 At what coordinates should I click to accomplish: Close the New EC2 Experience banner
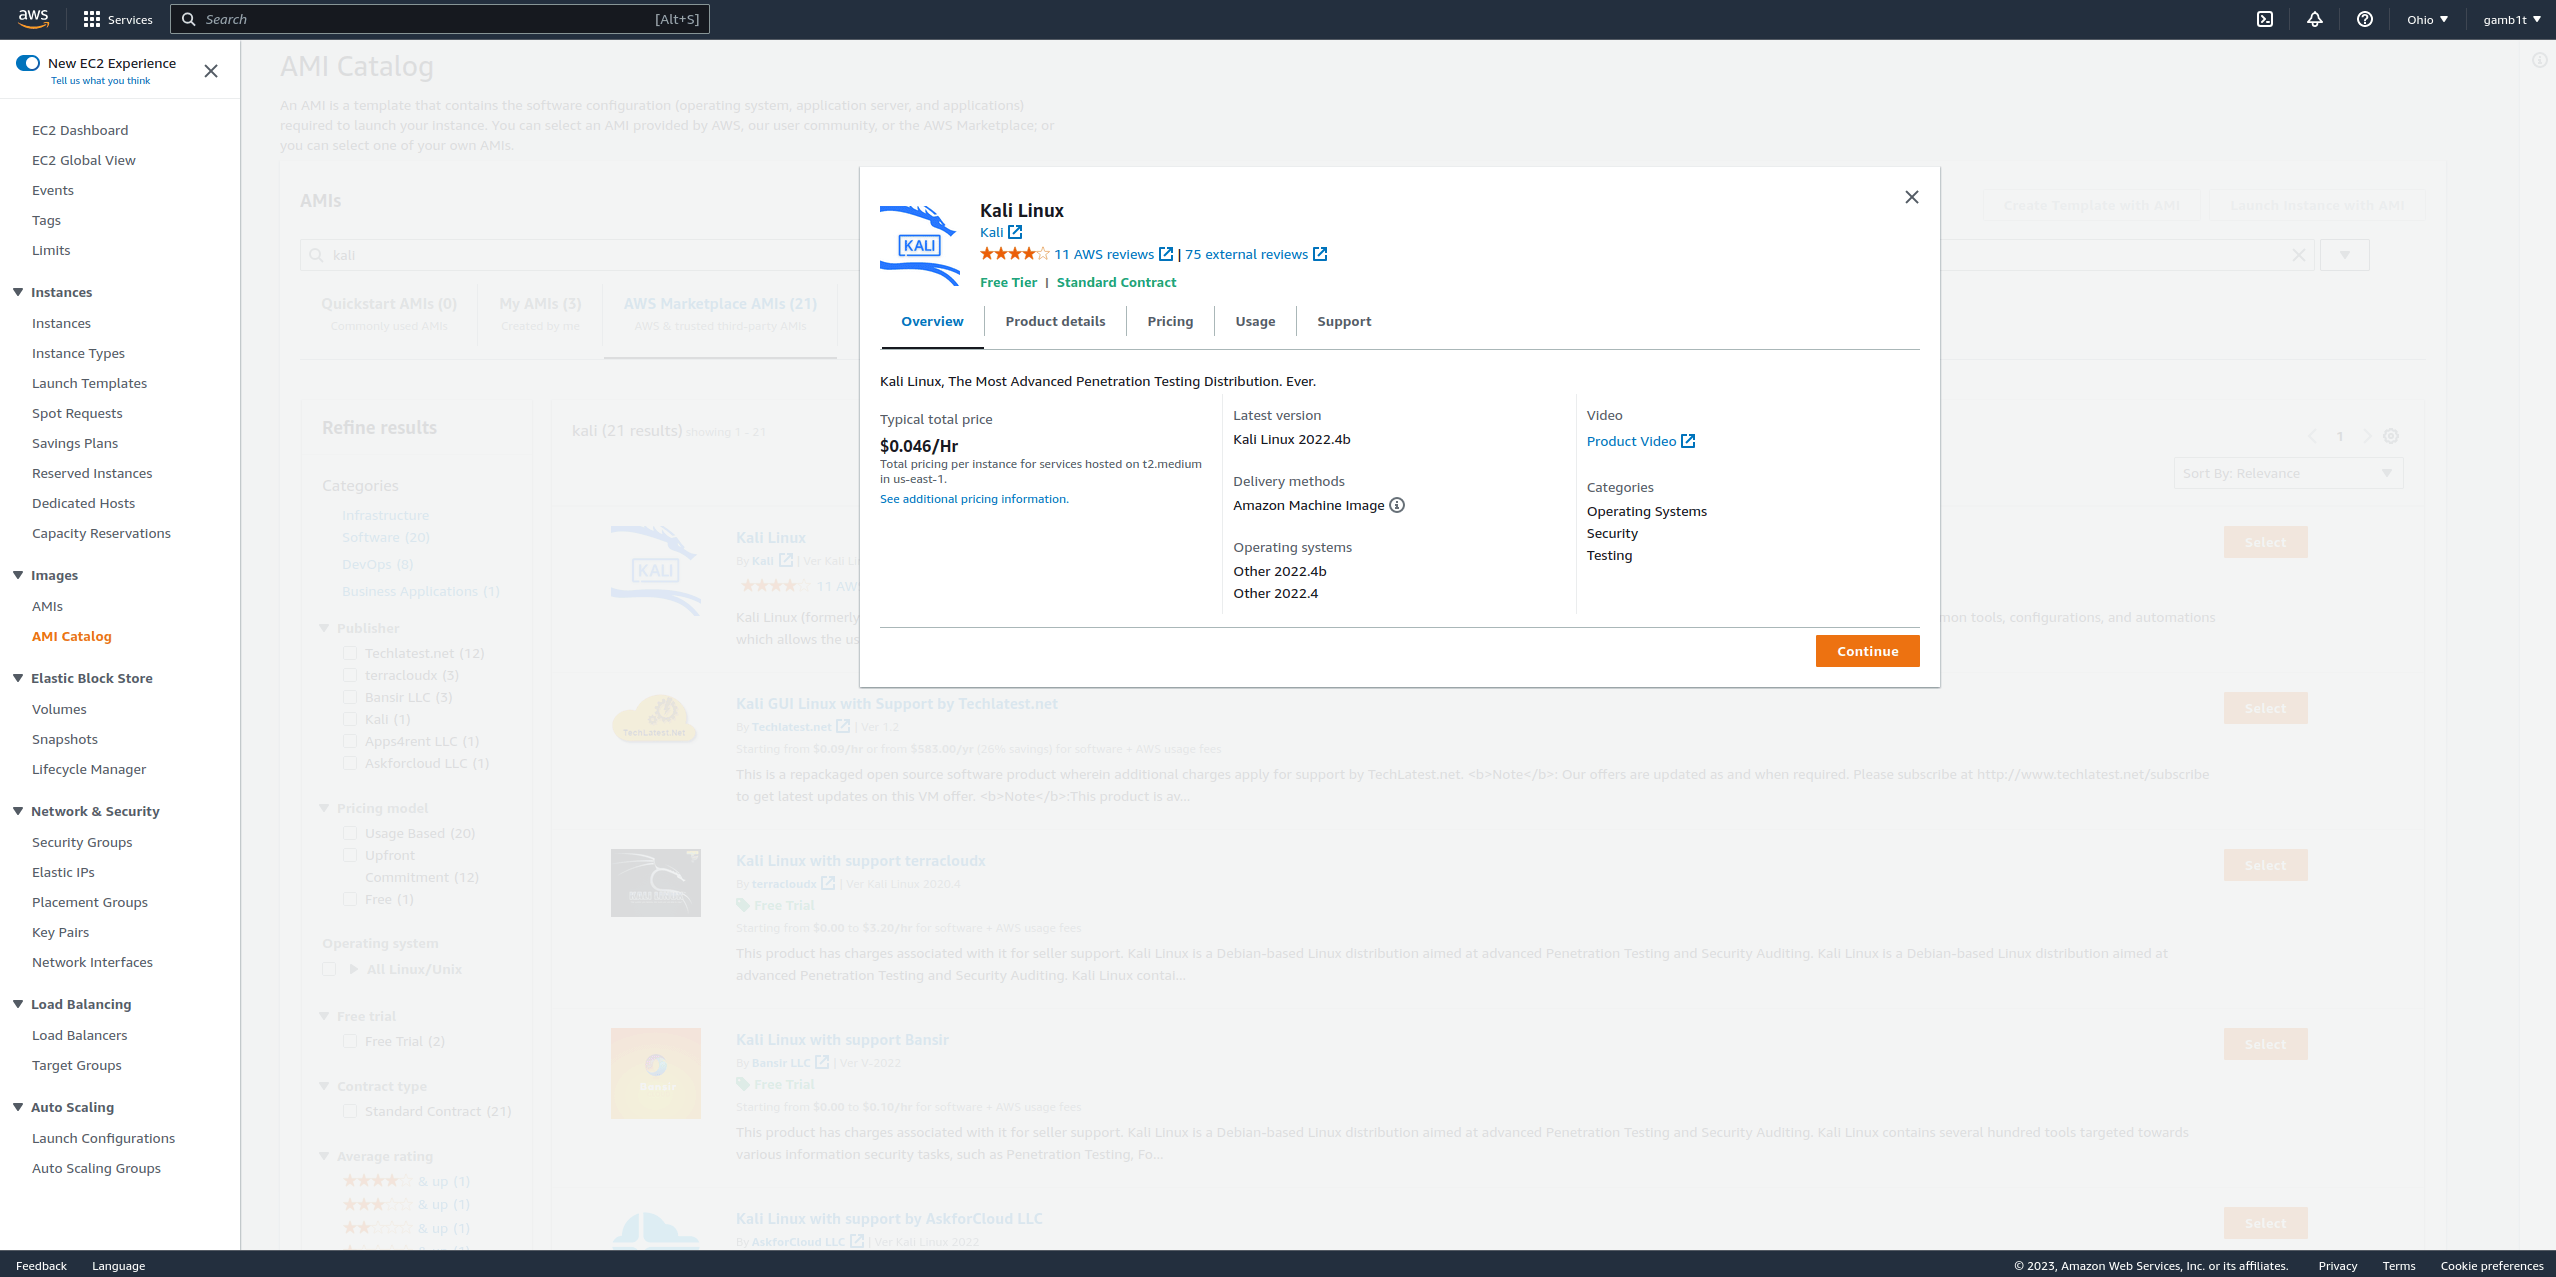[211, 71]
